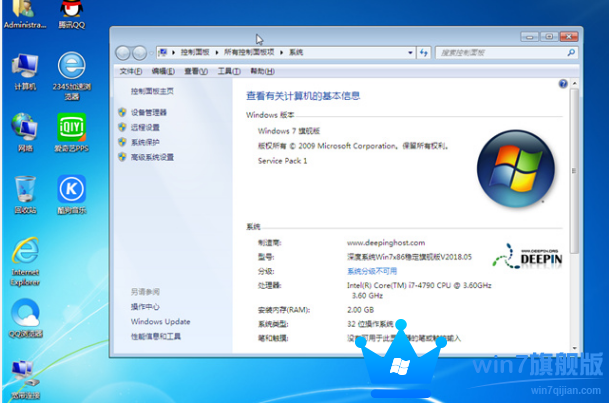Click the refresh button beside address bar
This screenshot has height=403, width=609.
424,52
